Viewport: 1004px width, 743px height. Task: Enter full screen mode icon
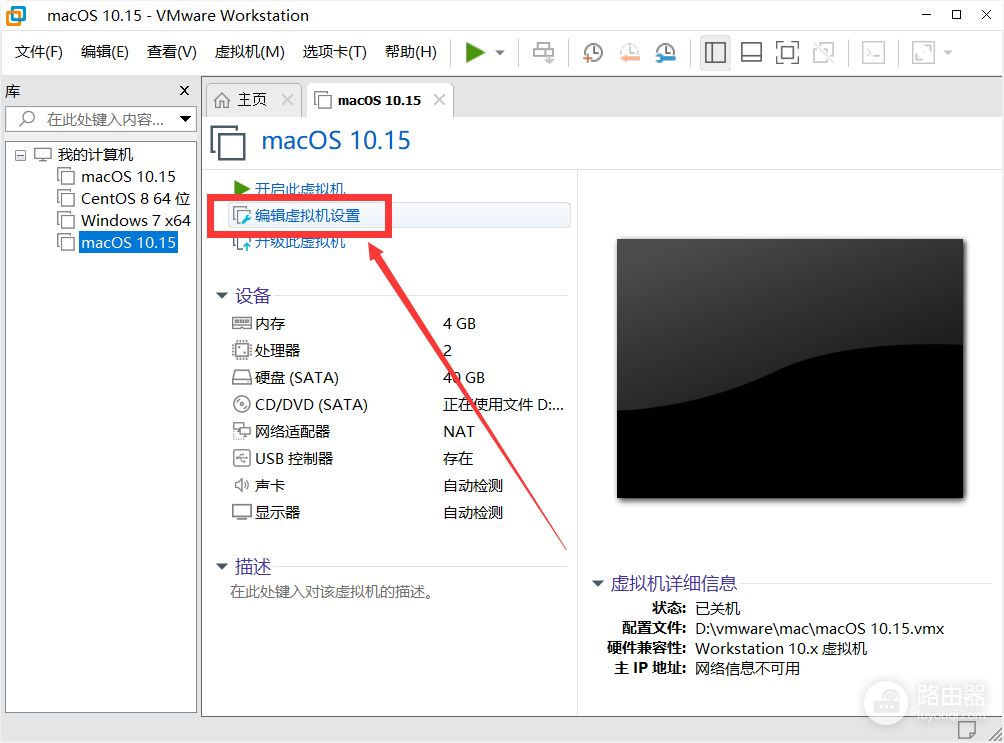[787, 53]
